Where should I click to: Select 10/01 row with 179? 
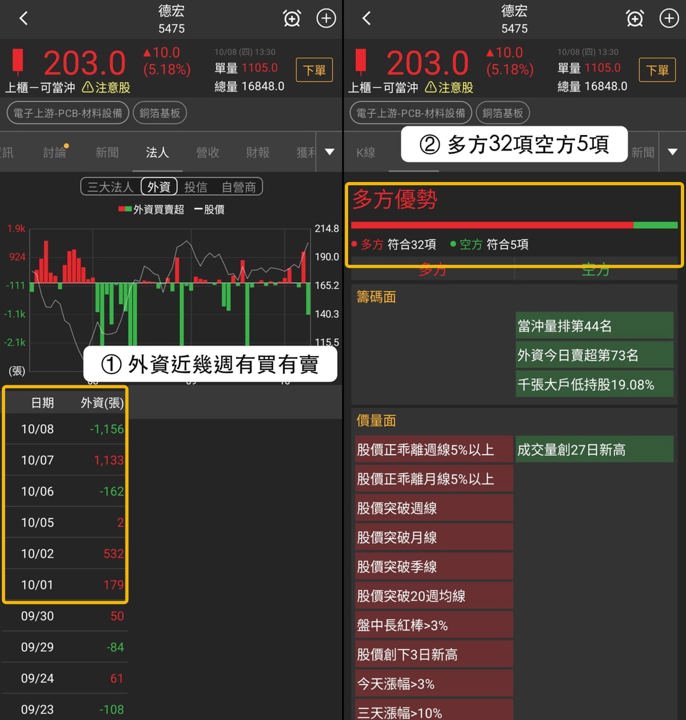pyautogui.click(x=66, y=585)
